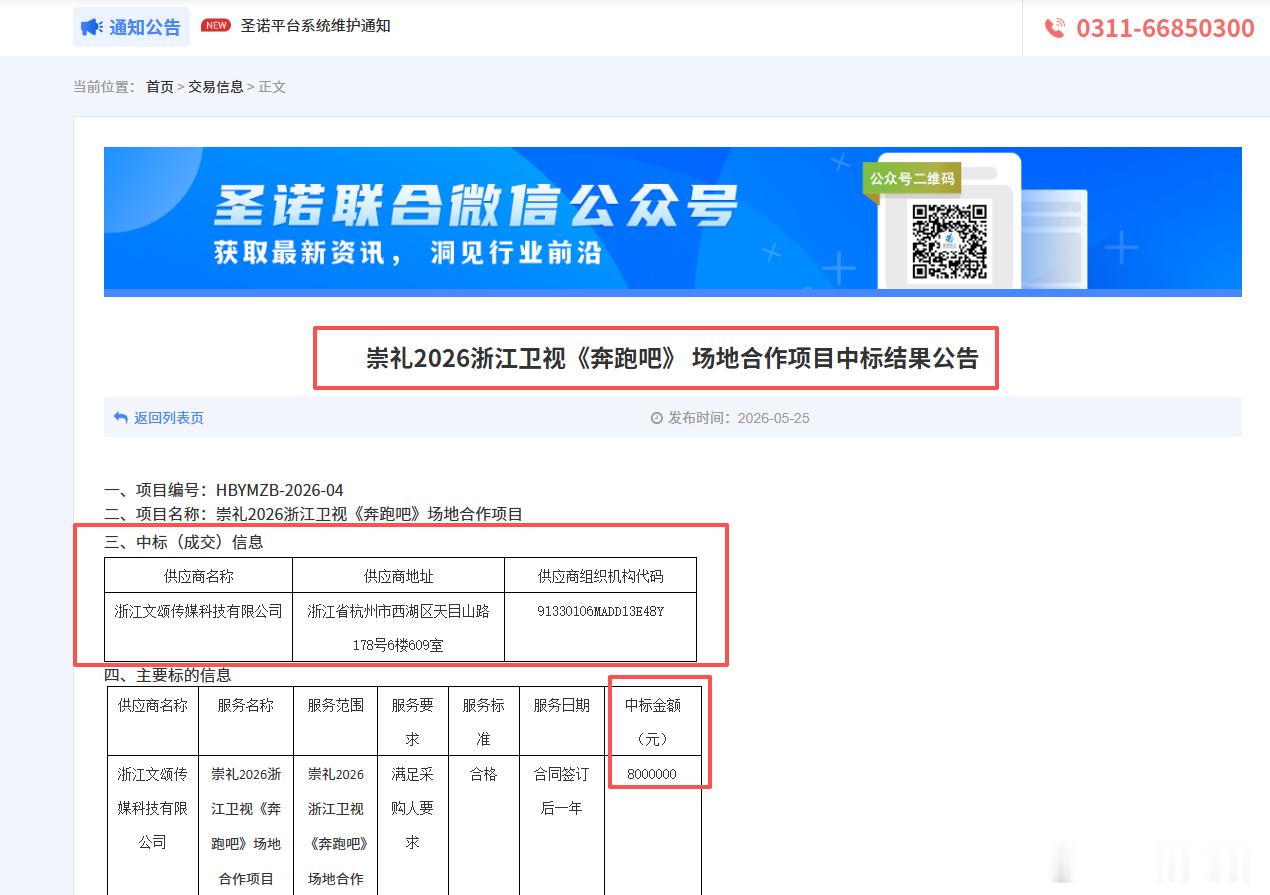Click the 四、主要标的信息 heading
This screenshot has height=895, width=1270.
coord(168,675)
